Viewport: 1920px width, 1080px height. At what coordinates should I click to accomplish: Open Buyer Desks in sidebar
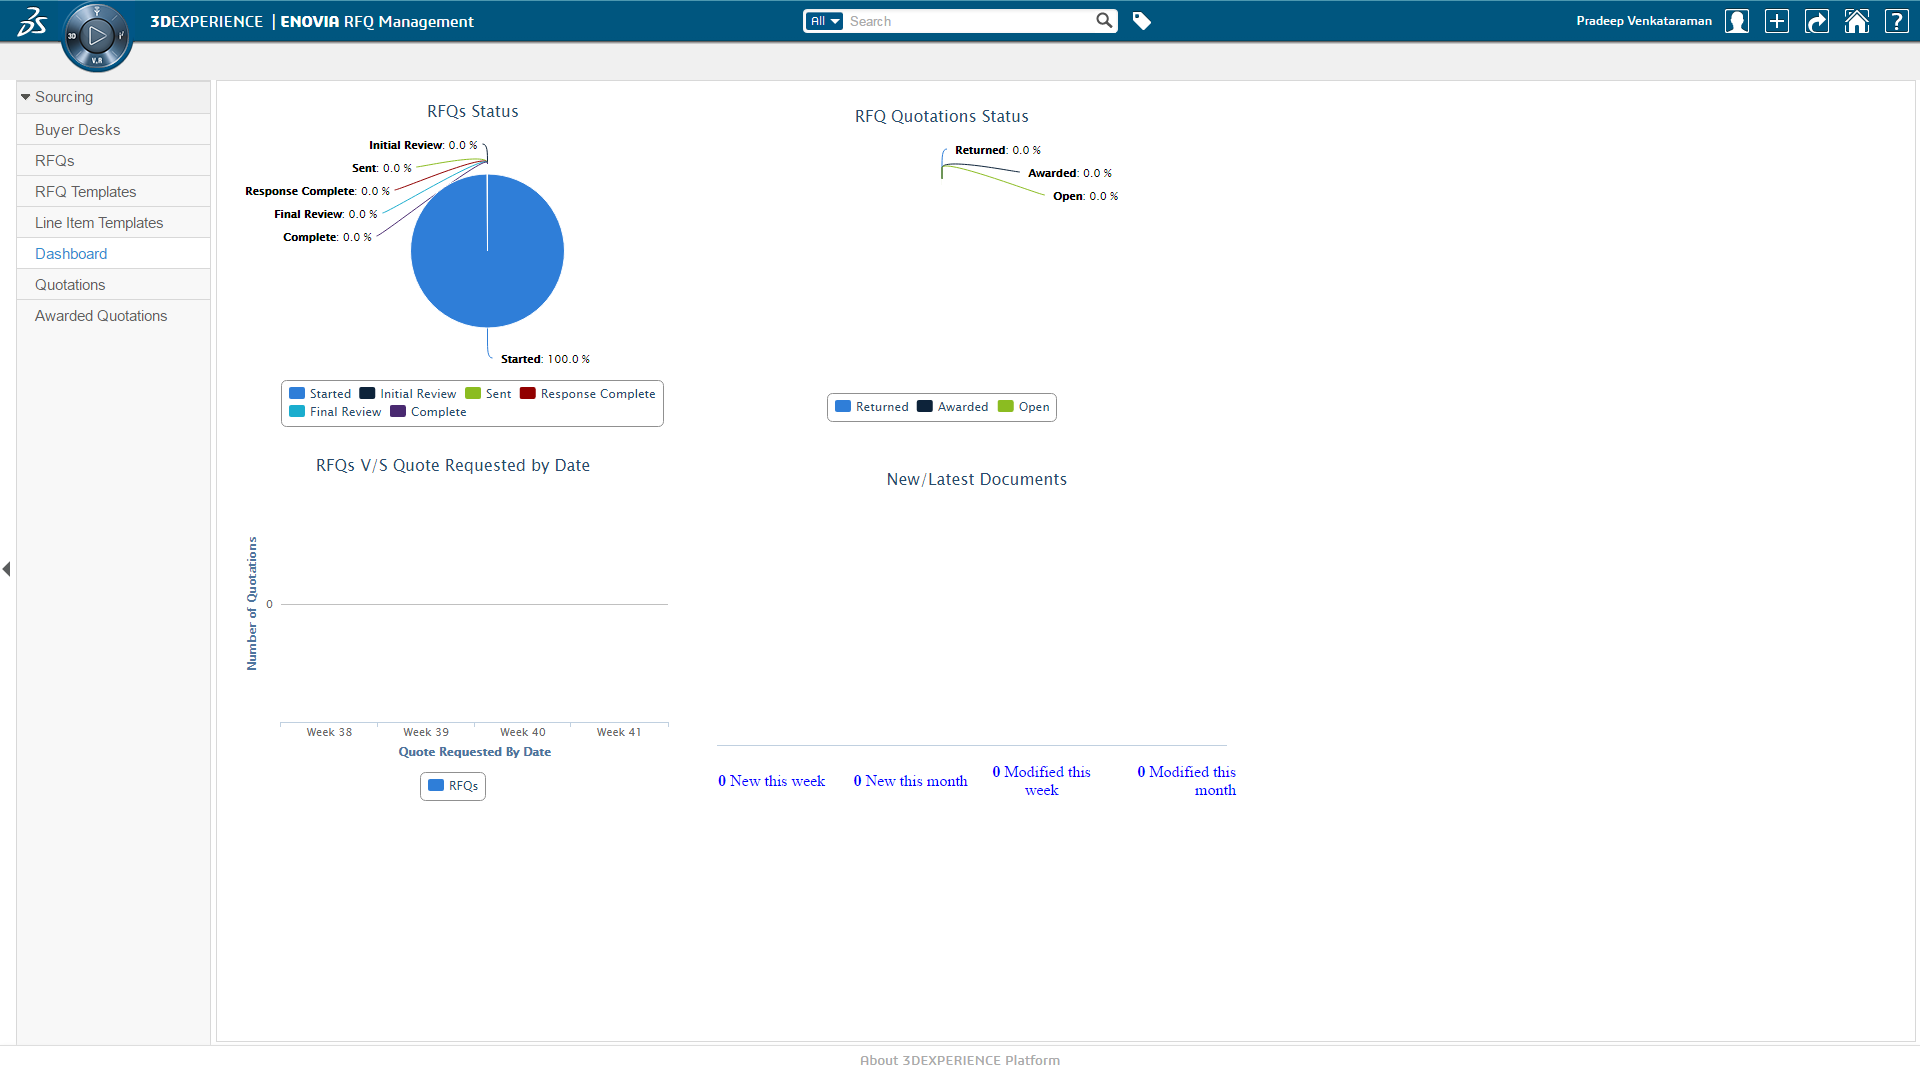tap(77, 130)
